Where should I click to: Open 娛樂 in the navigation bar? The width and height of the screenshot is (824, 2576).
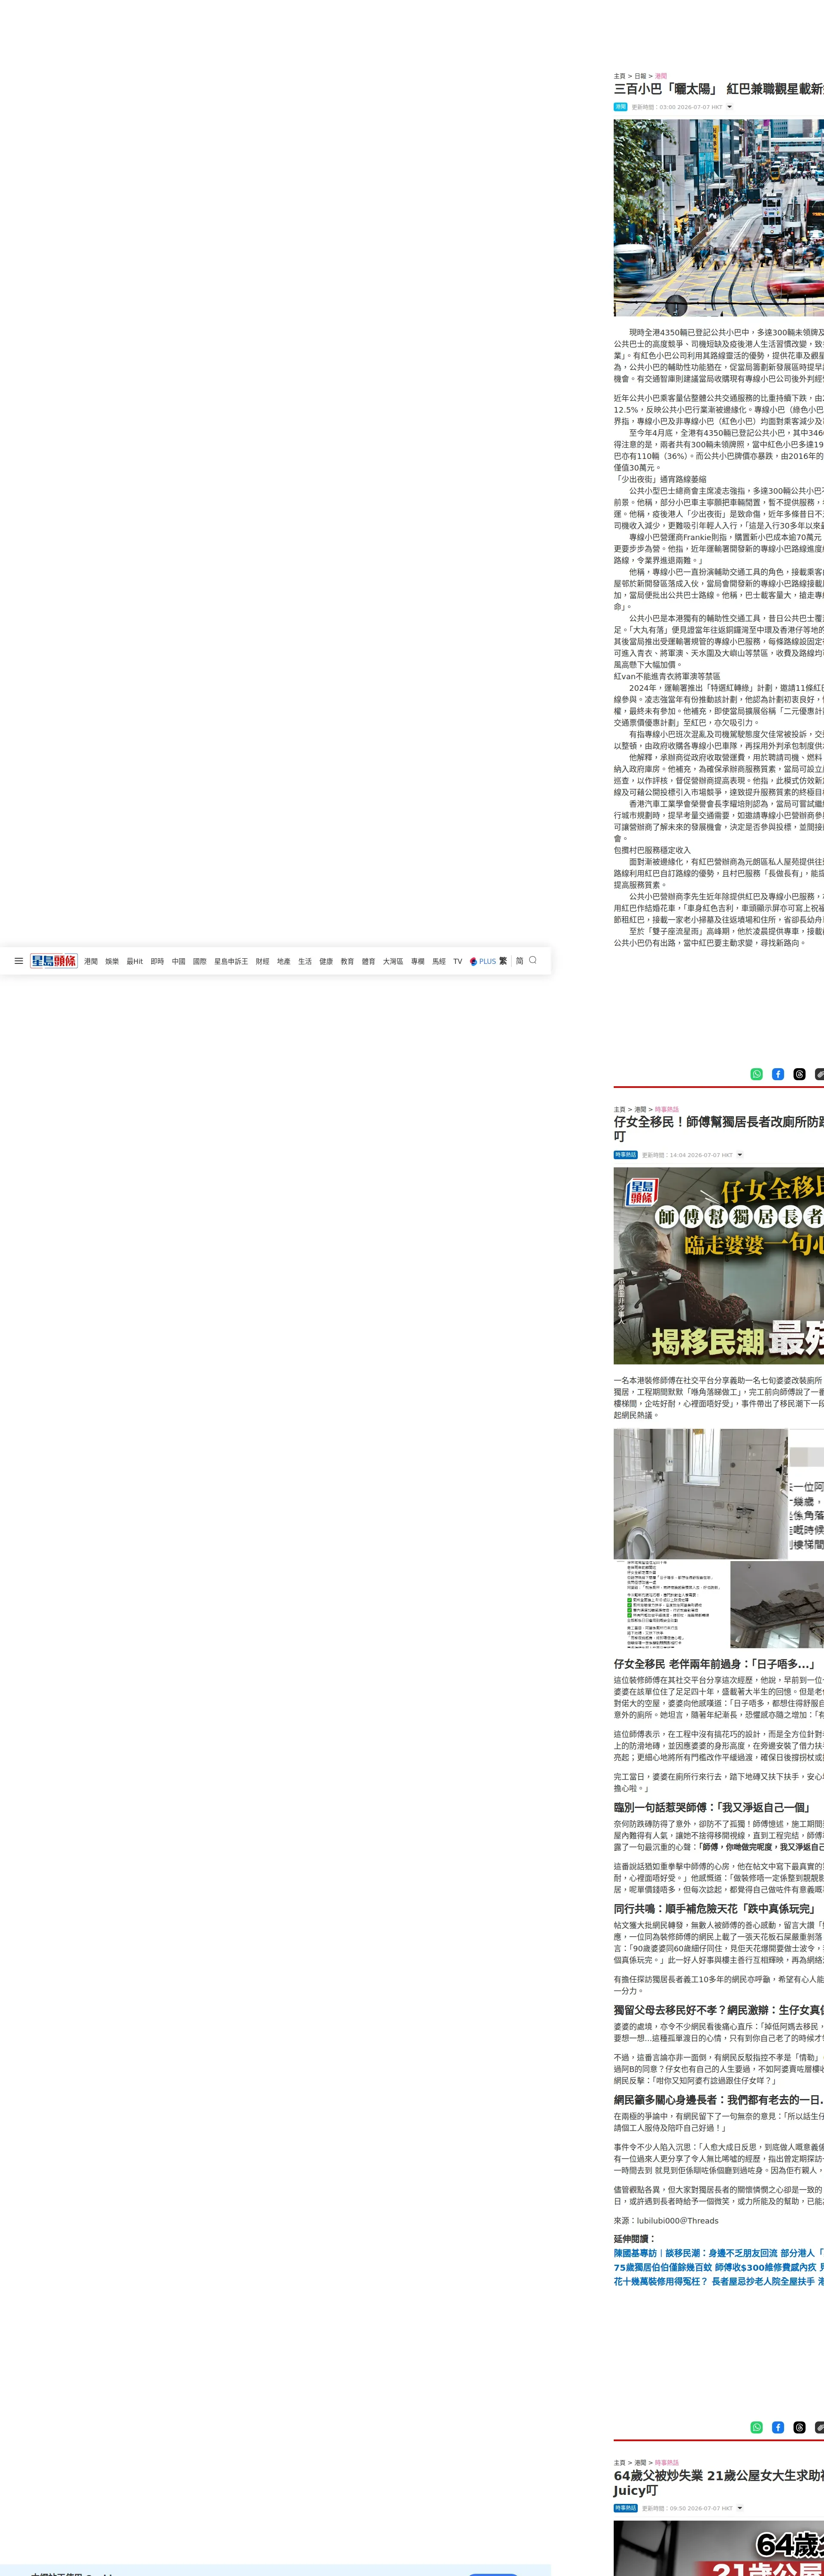tap(112, 961)
